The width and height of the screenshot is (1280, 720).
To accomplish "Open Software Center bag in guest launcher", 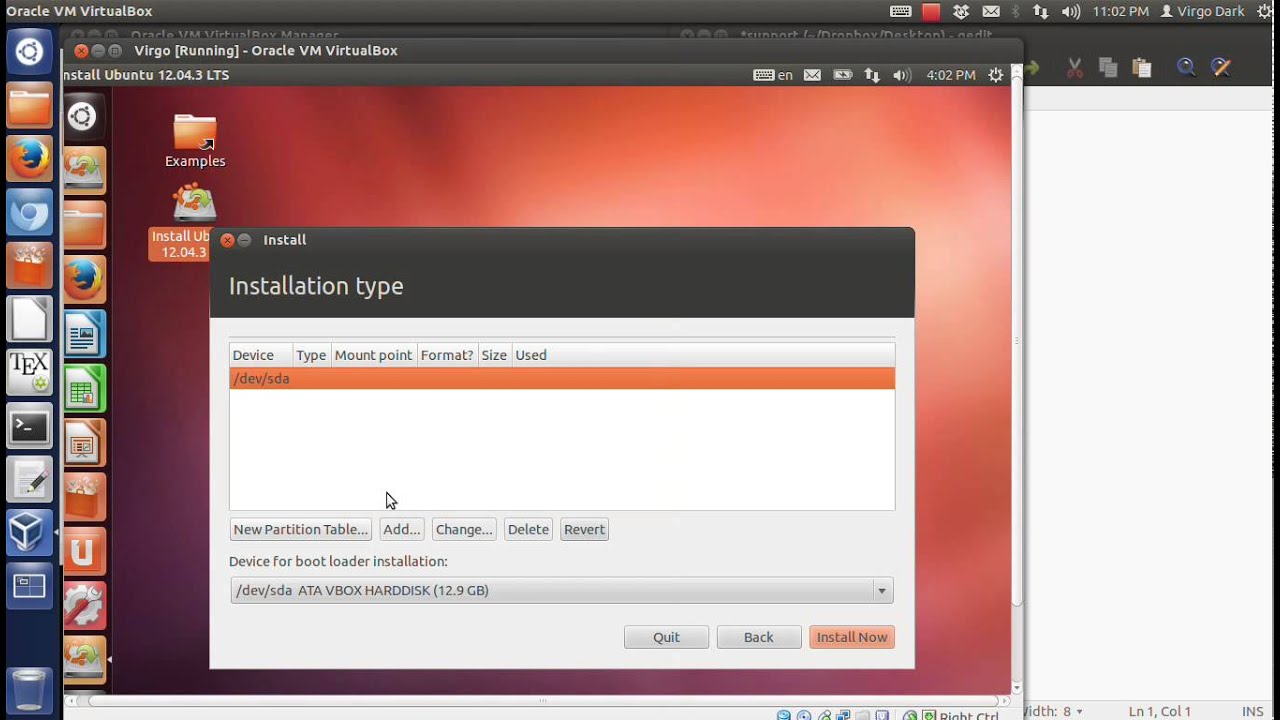I will (x=84, y=497).
